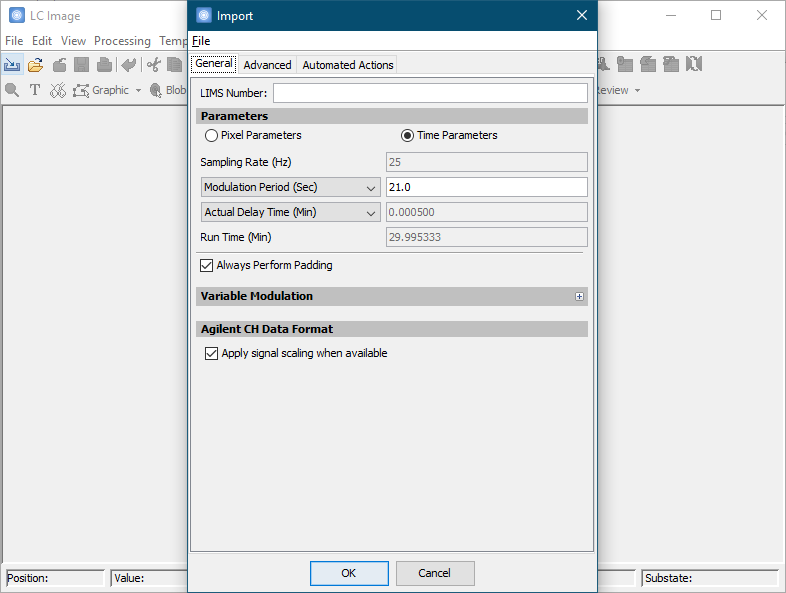
Task: Click the Value status bar field
Action: [149, 578]
